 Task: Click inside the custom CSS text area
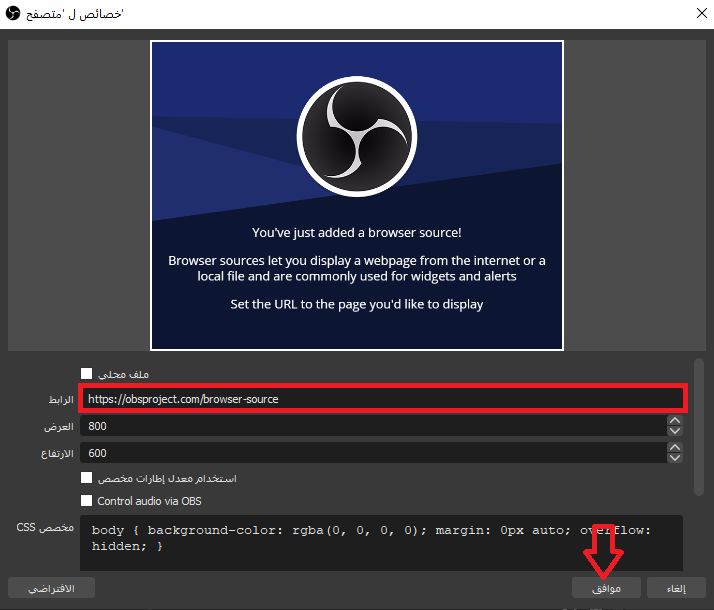point(382,543)
